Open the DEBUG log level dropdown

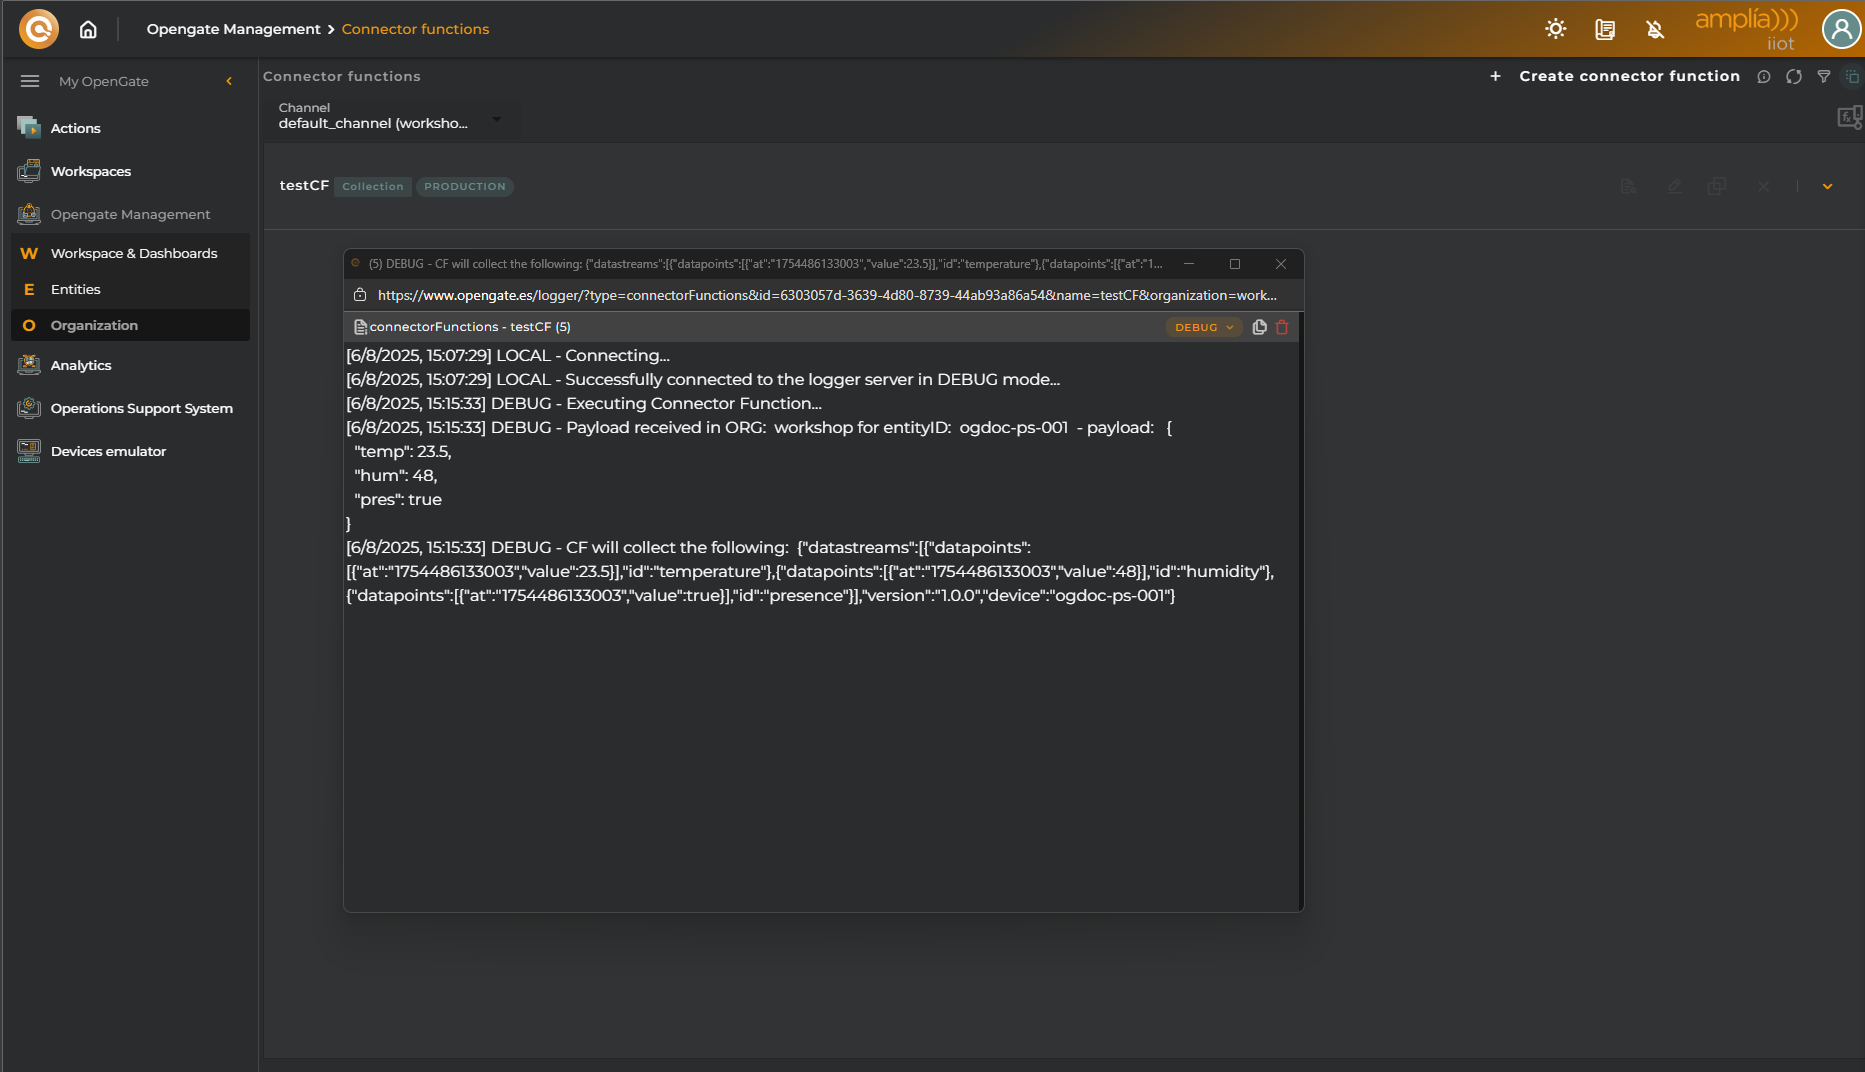[x=1204, y=327]
